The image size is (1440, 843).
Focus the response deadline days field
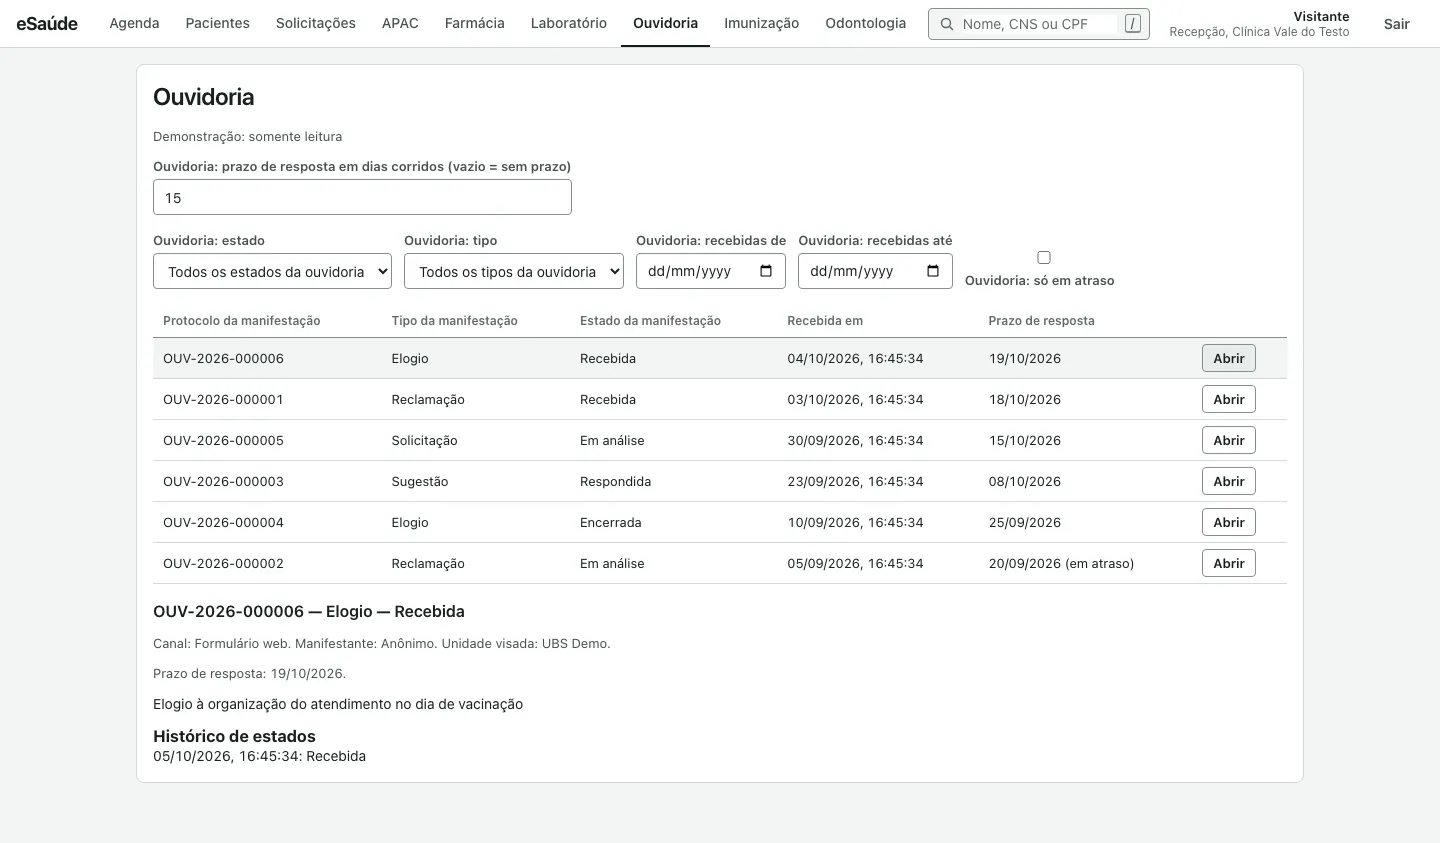point(362,197)
